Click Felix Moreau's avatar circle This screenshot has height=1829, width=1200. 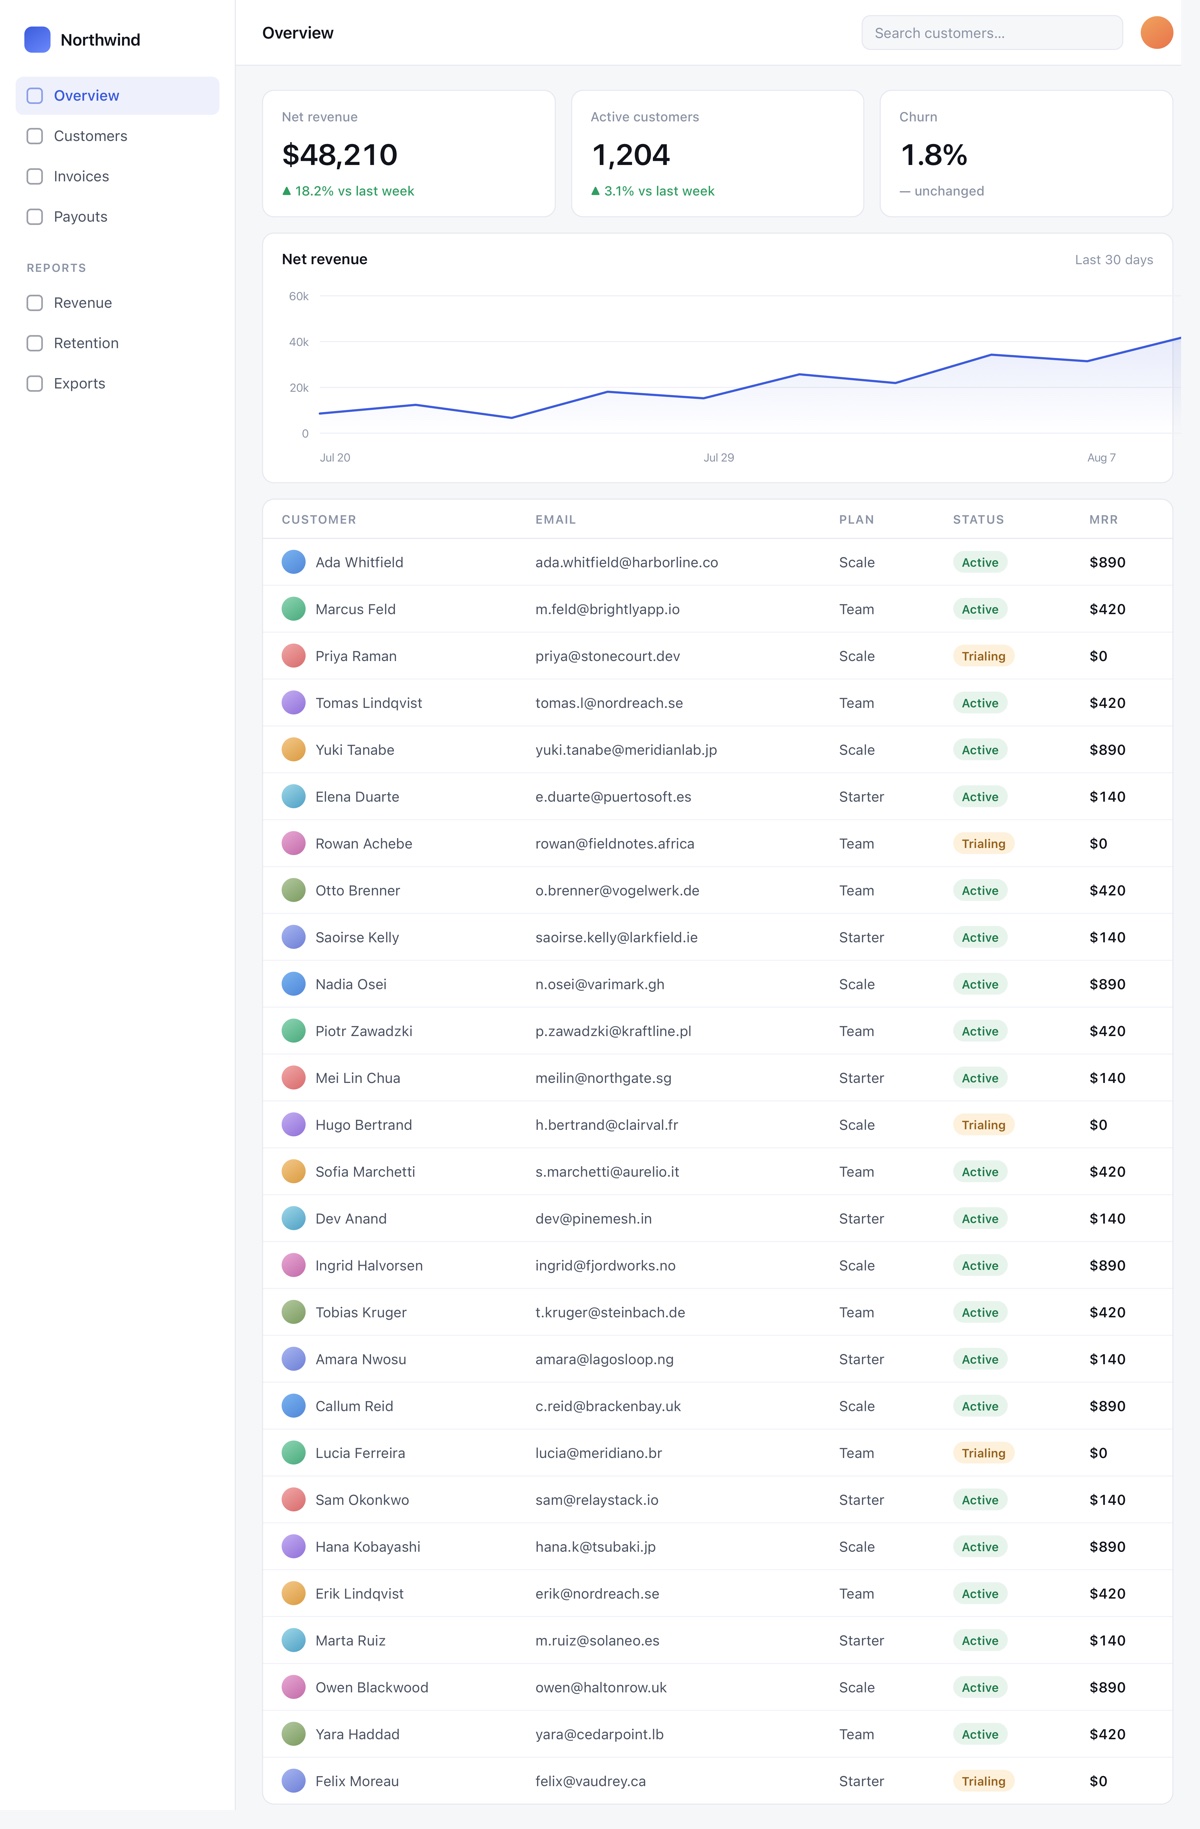[x=293, y=1781]
